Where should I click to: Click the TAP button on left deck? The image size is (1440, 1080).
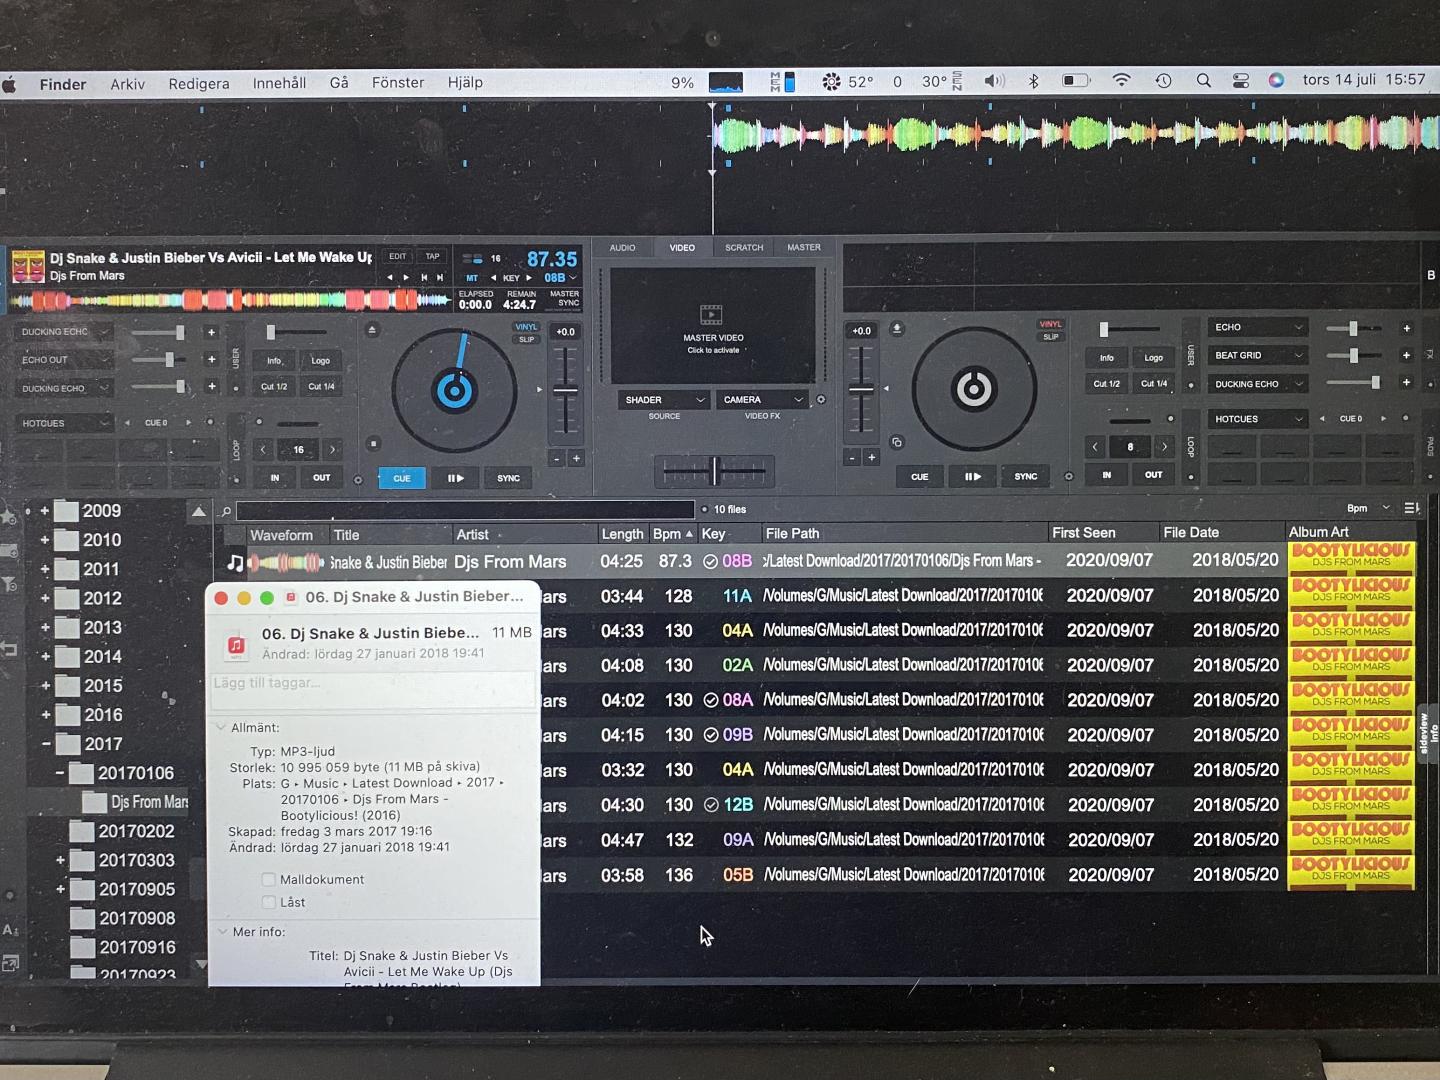[432, 257]
